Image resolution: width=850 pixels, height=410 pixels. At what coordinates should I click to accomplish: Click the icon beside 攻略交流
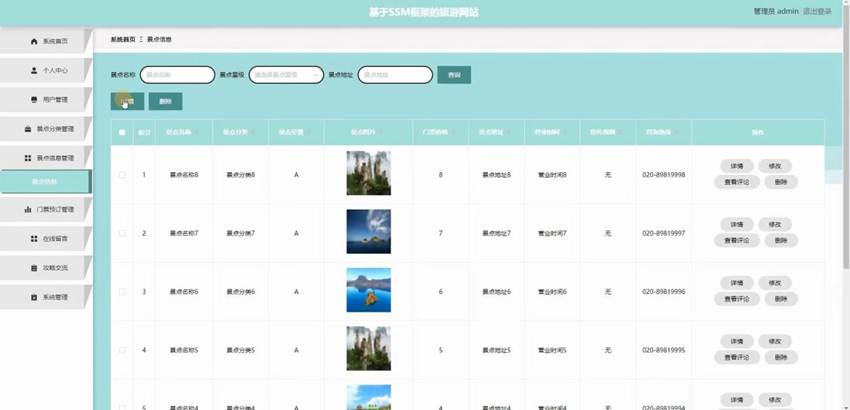point(34,268)
